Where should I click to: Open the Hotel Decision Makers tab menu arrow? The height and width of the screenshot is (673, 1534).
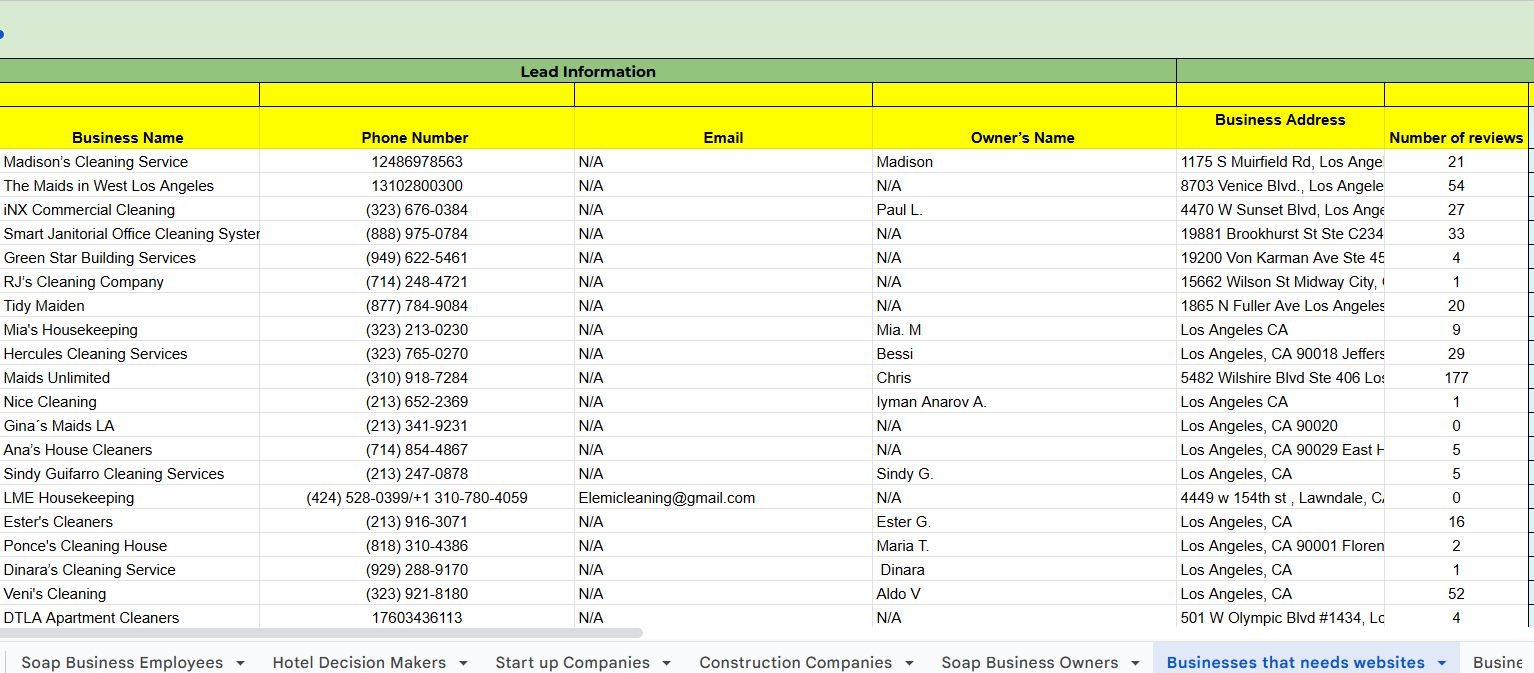pos(463,663)
